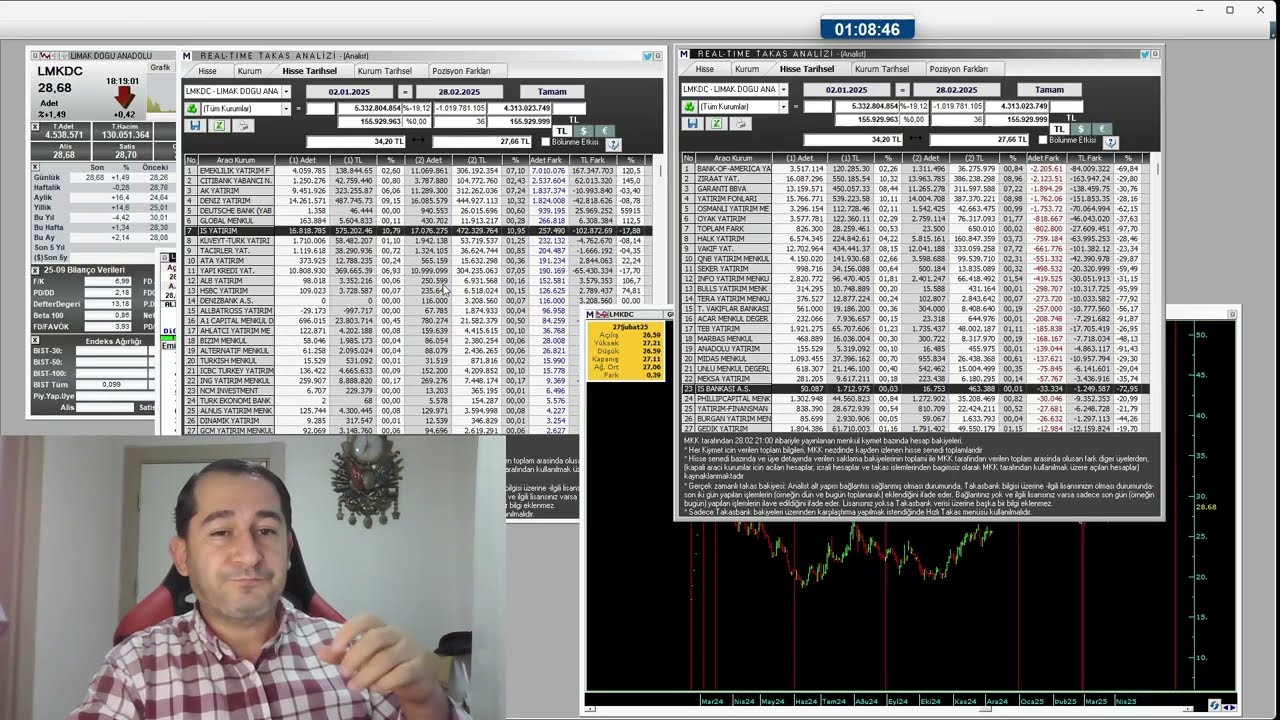
Task: Click Tamam button in left Takas window
Action: coord(552,91)
